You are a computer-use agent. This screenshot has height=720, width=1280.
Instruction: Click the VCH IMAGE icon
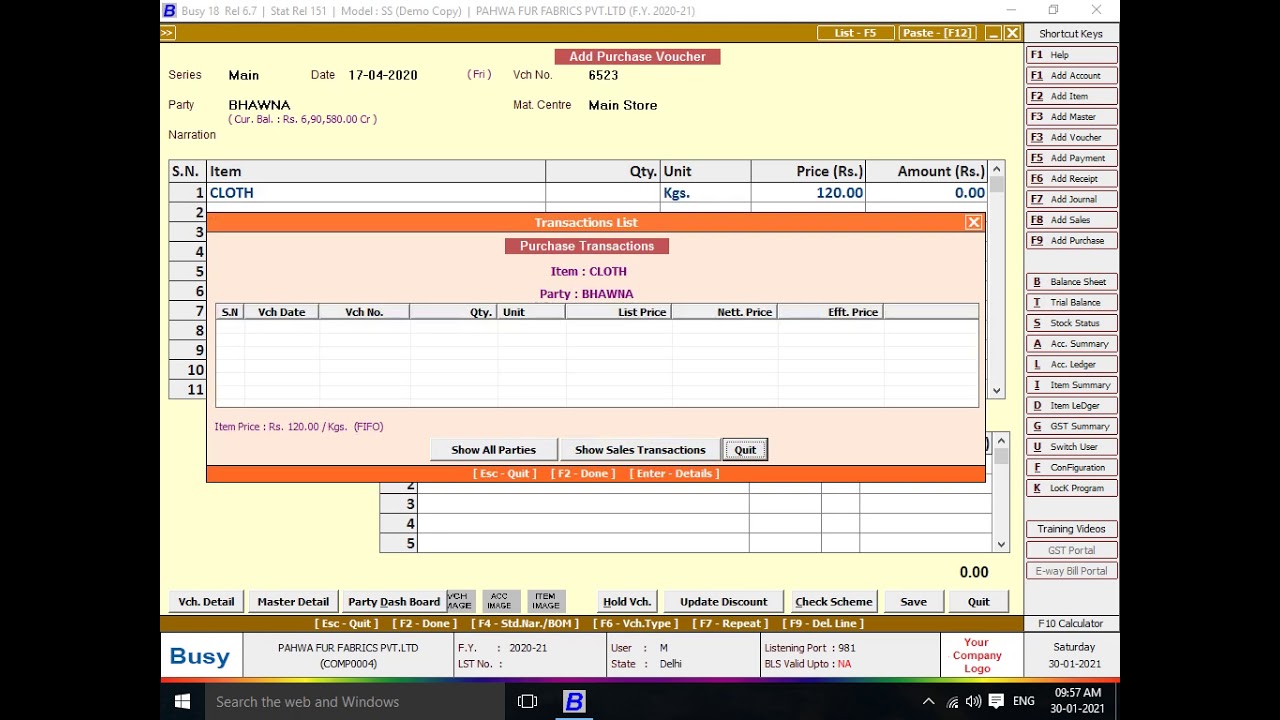pyautogui.click(x=459, y=601)
